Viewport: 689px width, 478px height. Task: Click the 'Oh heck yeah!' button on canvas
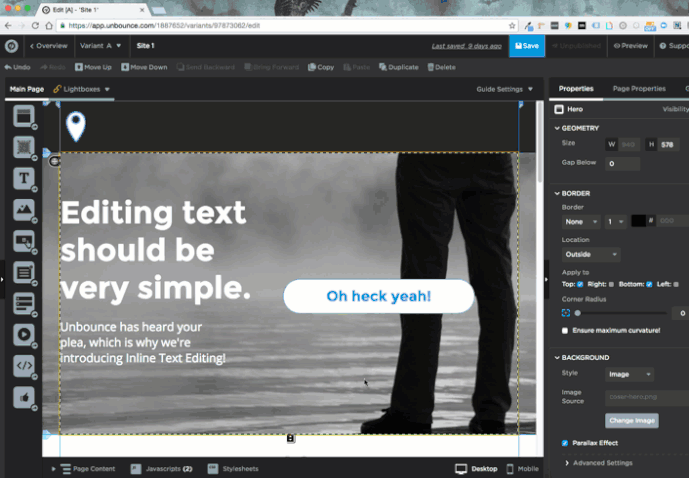[379, 296]
